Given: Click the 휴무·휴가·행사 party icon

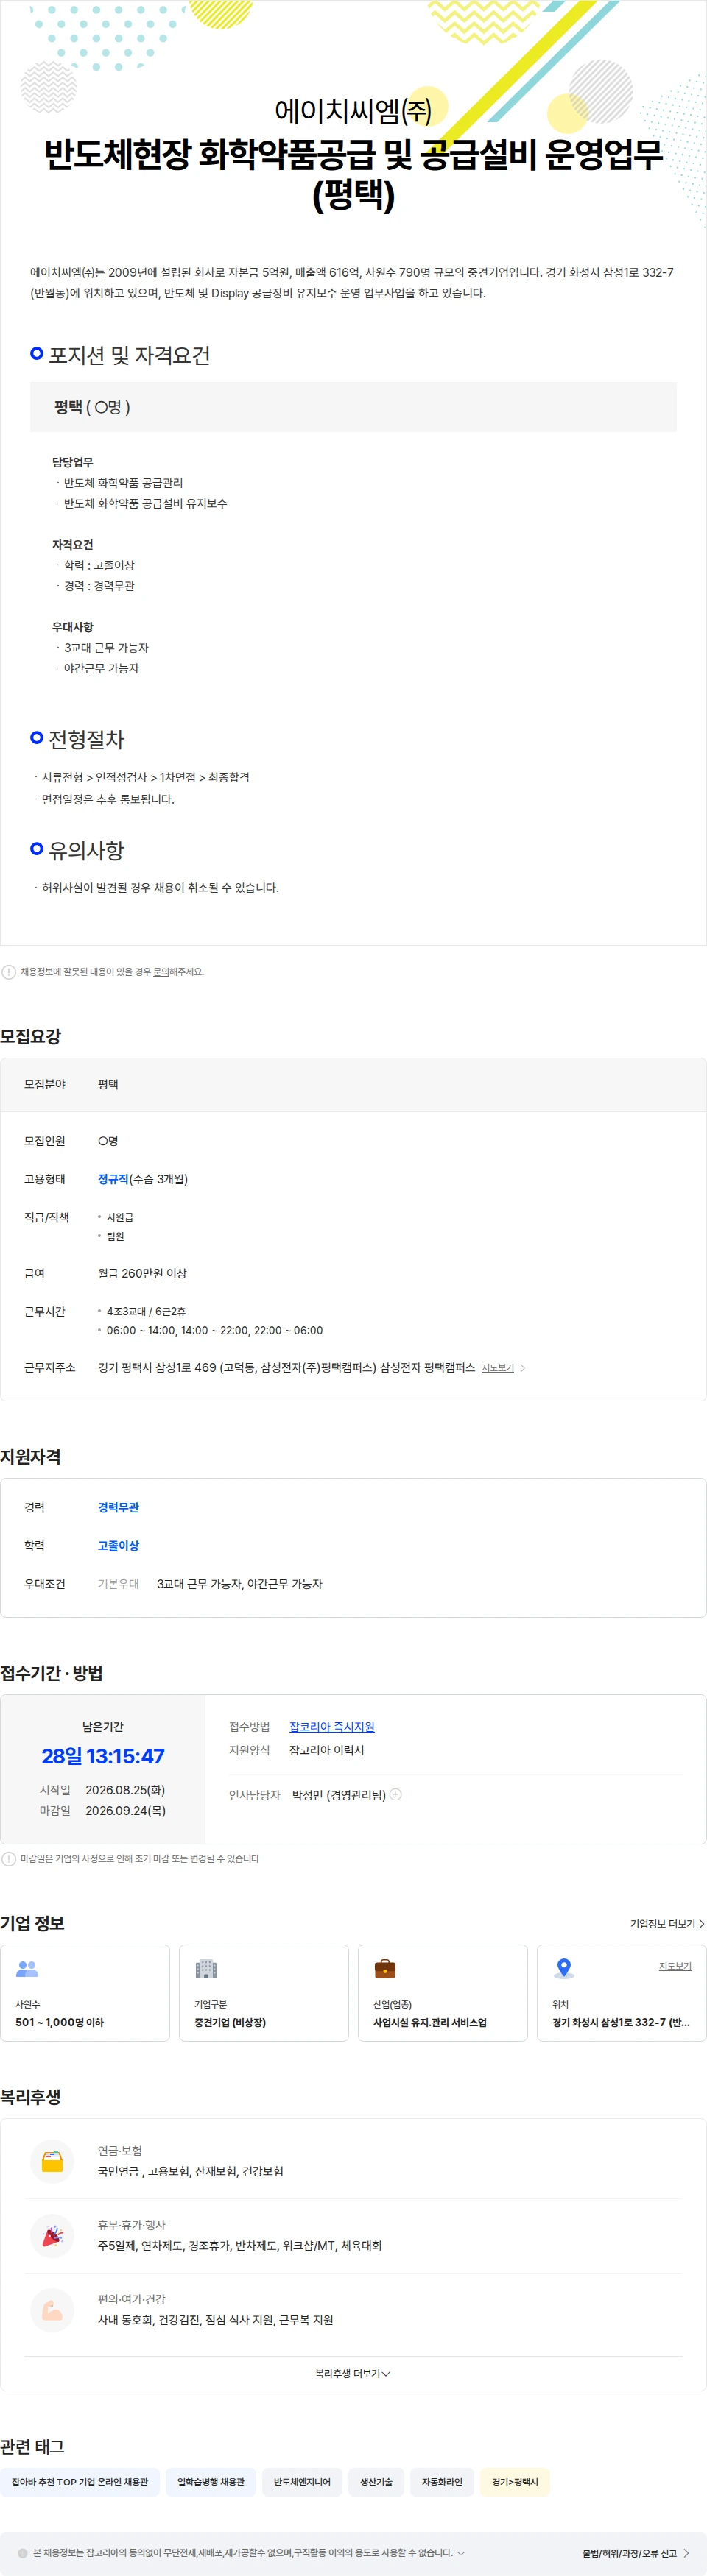Looking at the screenshot, I should [52, 2235].
